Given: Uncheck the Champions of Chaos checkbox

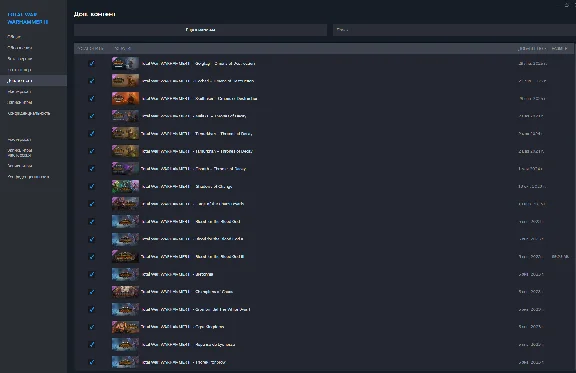Looking at the screenshot, I should pyautogui.click(x=92, y=292).
